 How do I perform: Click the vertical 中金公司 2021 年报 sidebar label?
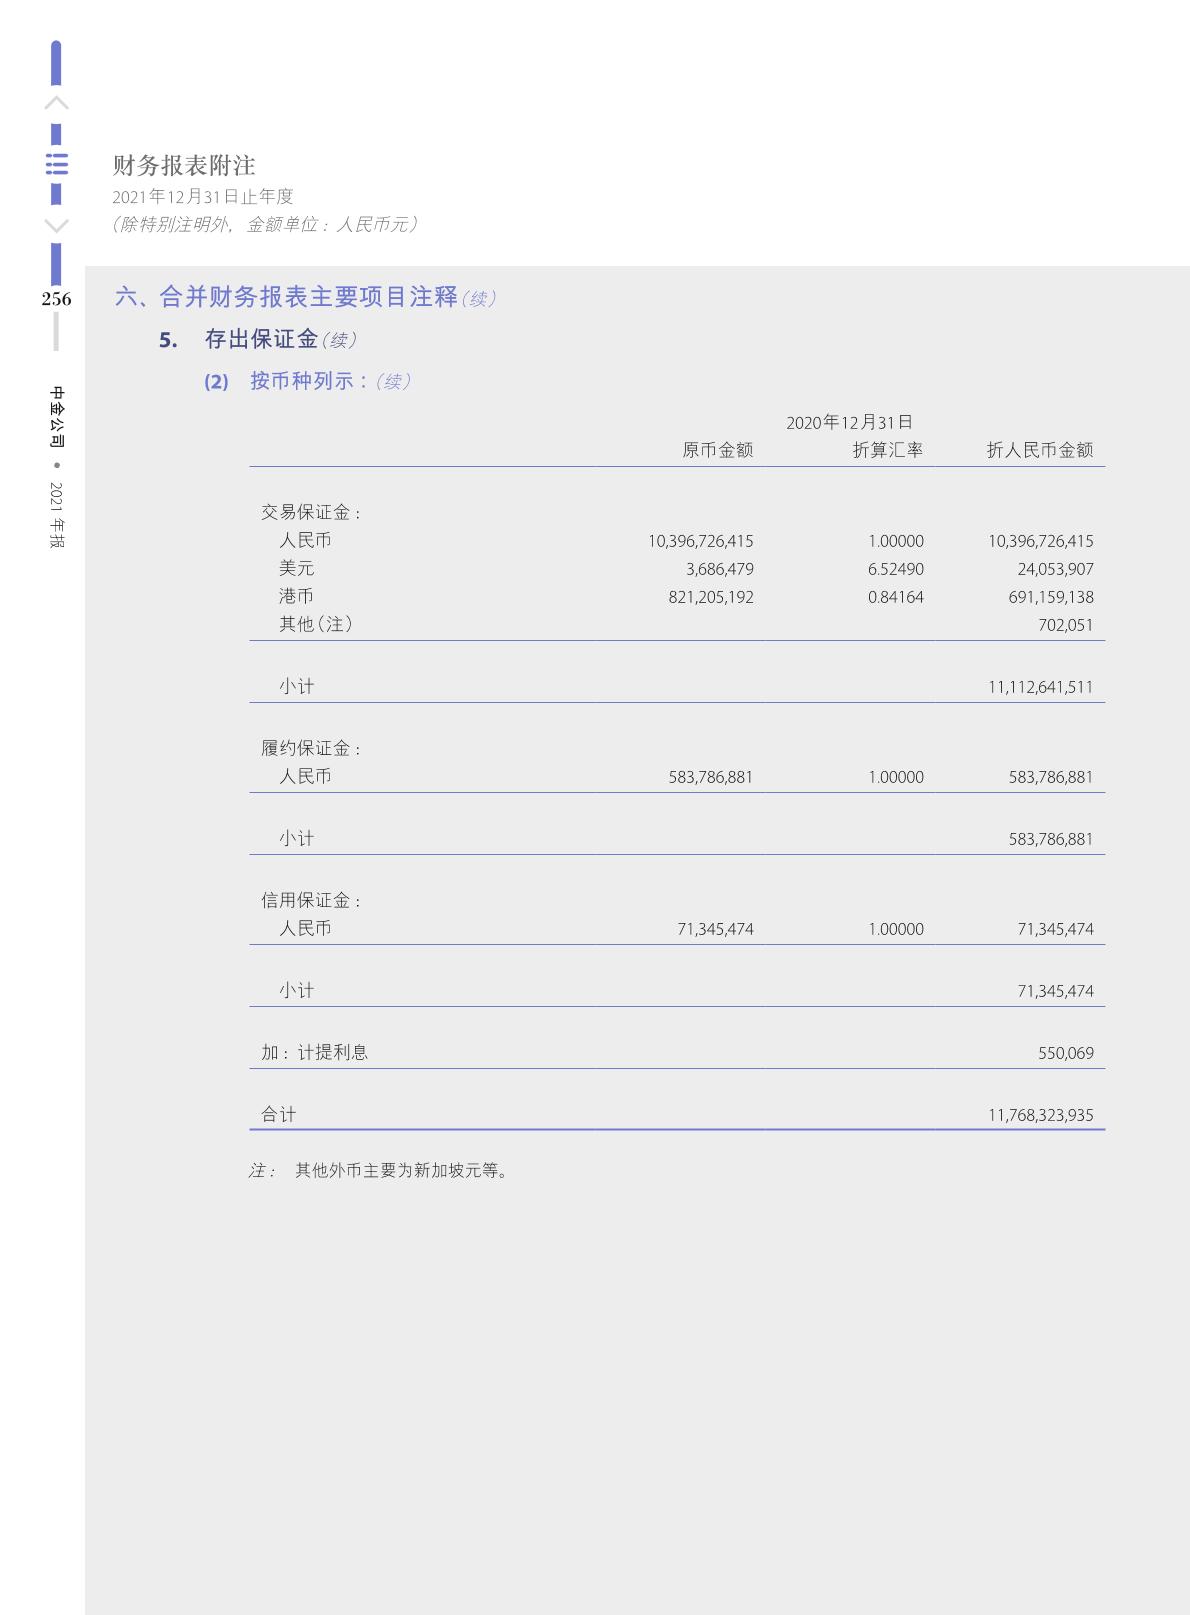(x=57, y=466)
